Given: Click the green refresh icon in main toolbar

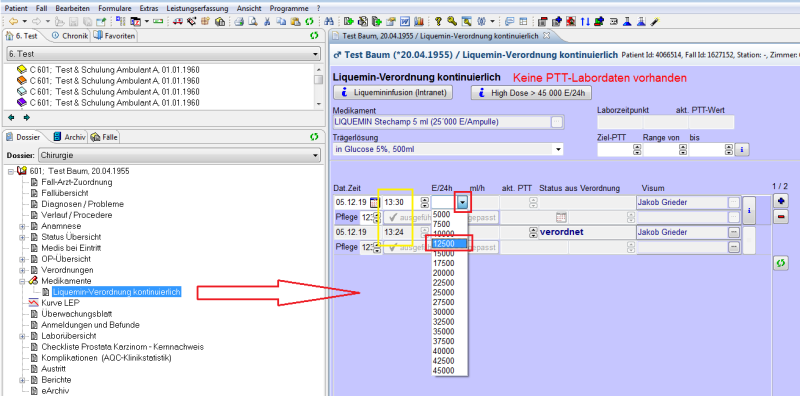Looking at the screenshot, I should tap(309, 21).
